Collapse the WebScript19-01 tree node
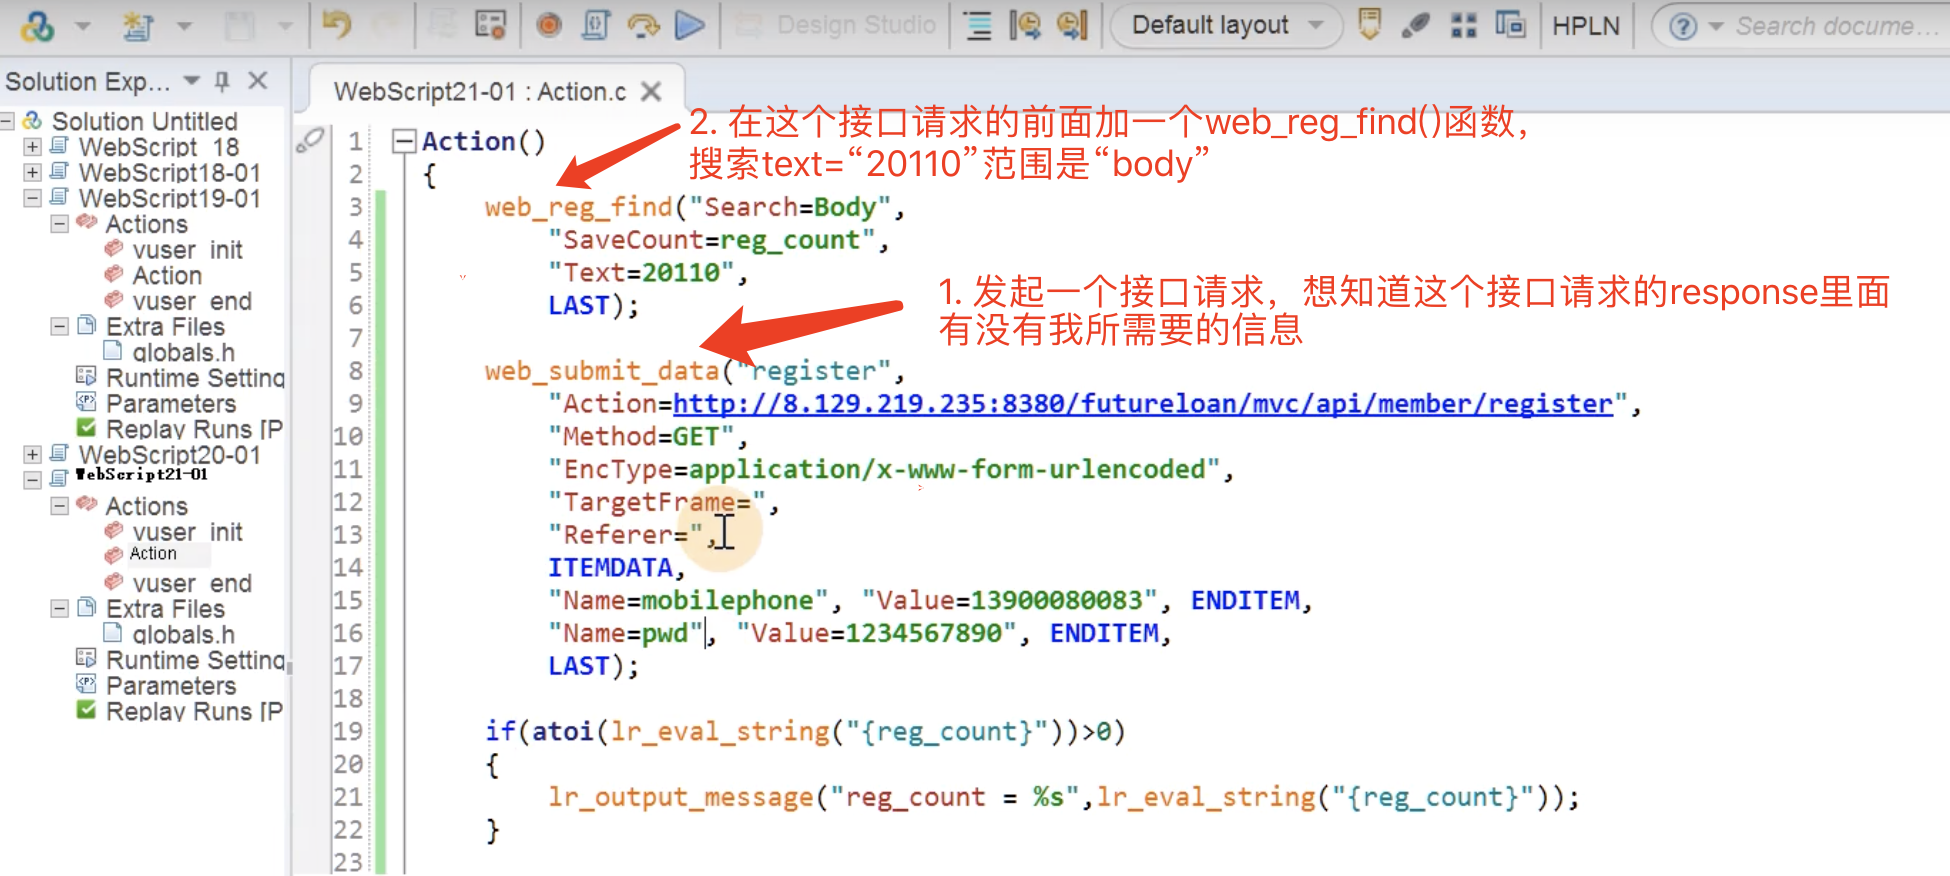The width and height of the screenshot is (1950, 876). pyautogui.click(x=32, y=198)
